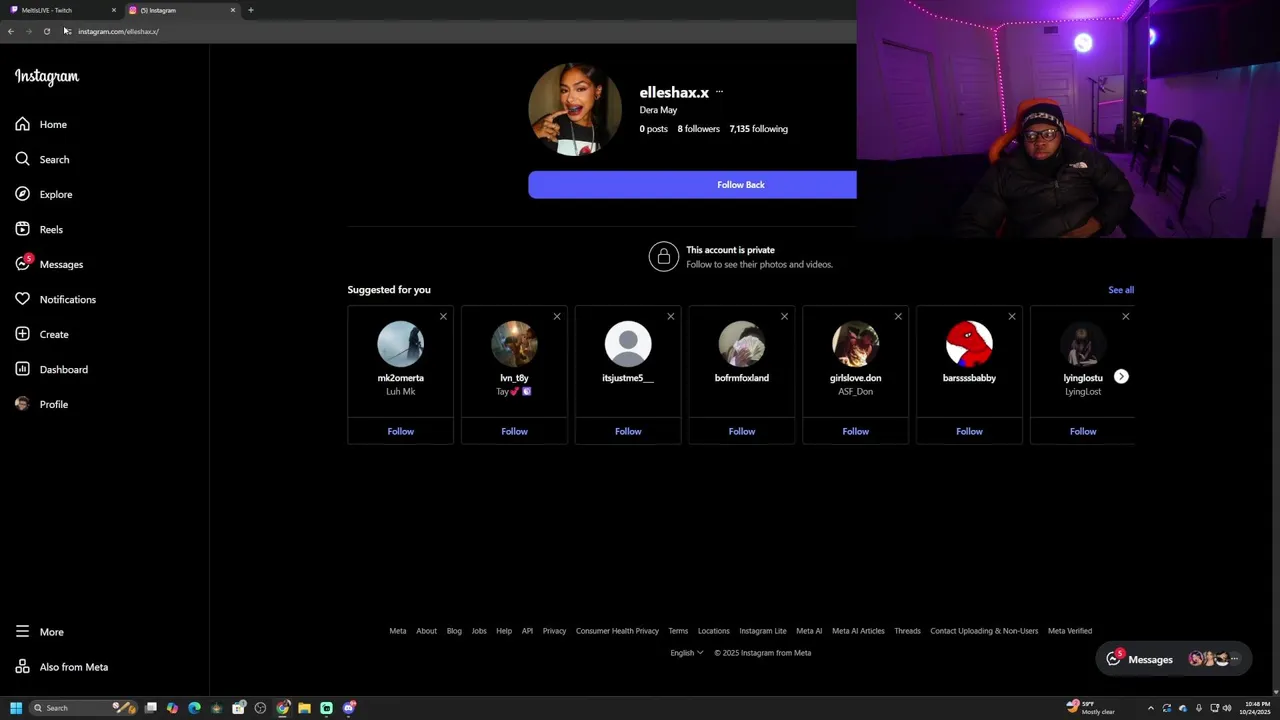Open girlslove.don username link
This screenshot has width=1280, height=720.
pyautogui.click(x=856, y=378)
